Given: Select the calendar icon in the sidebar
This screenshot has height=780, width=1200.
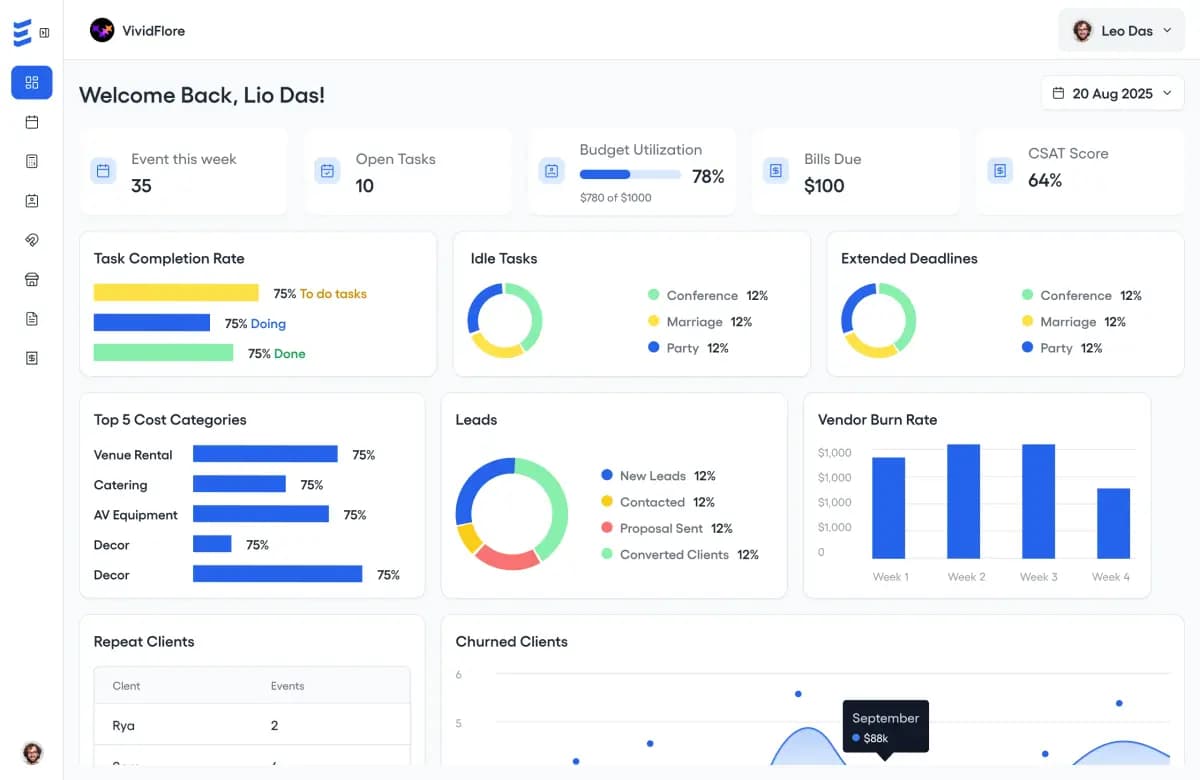Looking at the screenshot, I should 31,122.
